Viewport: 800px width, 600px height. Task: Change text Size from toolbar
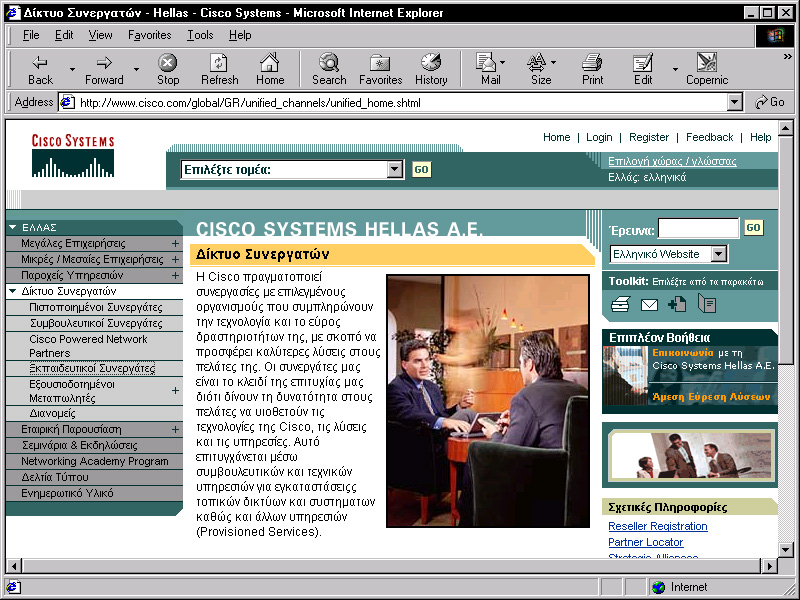[541, 69]
